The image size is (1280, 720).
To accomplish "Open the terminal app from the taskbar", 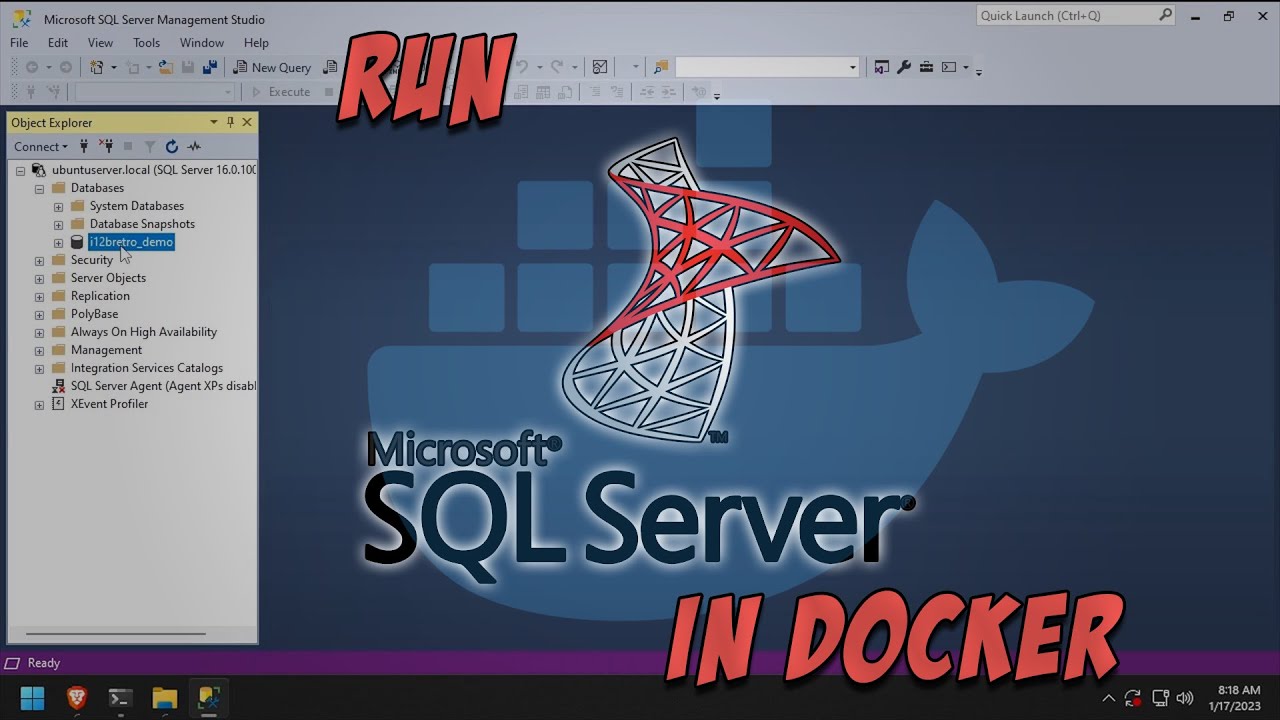I will click(x=121, y=697).
